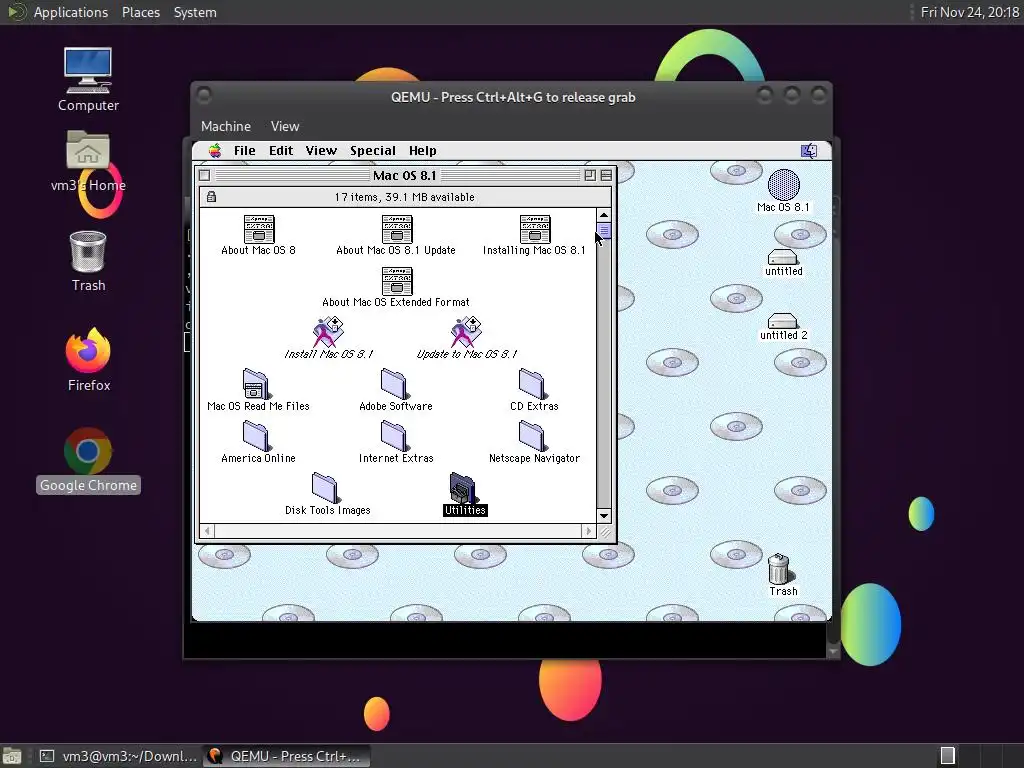Image resolution: width=1024 pixels, height=768 pixels.
Task: Open the Mac OS Help menu
Action: (x=423, y=151)
